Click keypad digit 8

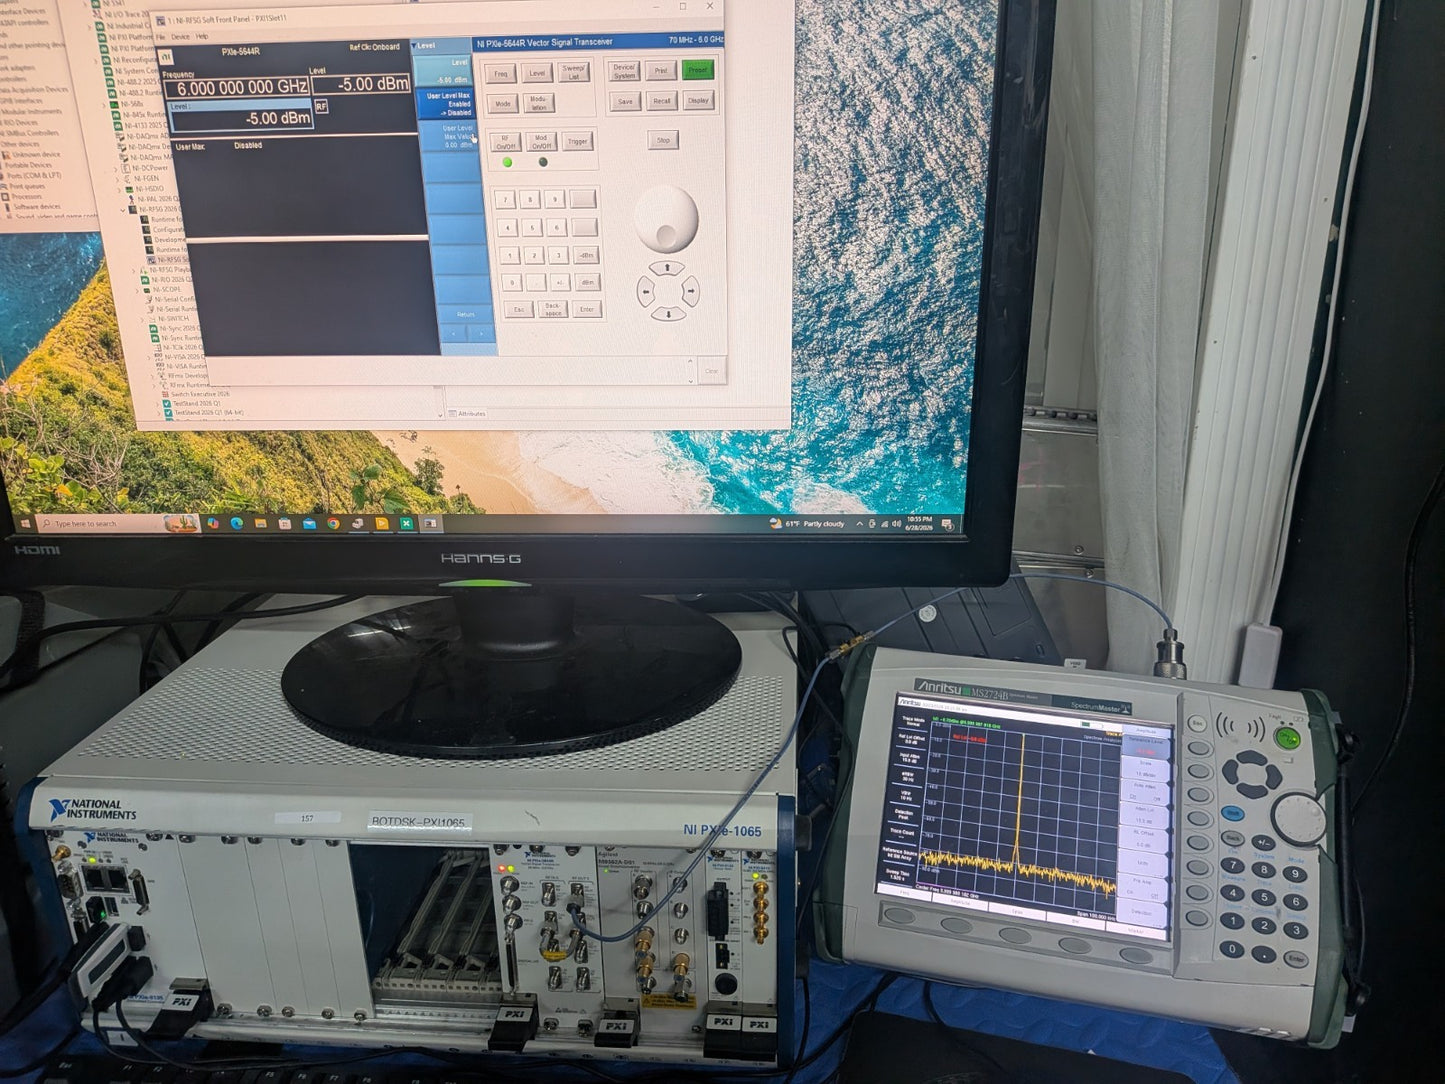tap(530, 200)
